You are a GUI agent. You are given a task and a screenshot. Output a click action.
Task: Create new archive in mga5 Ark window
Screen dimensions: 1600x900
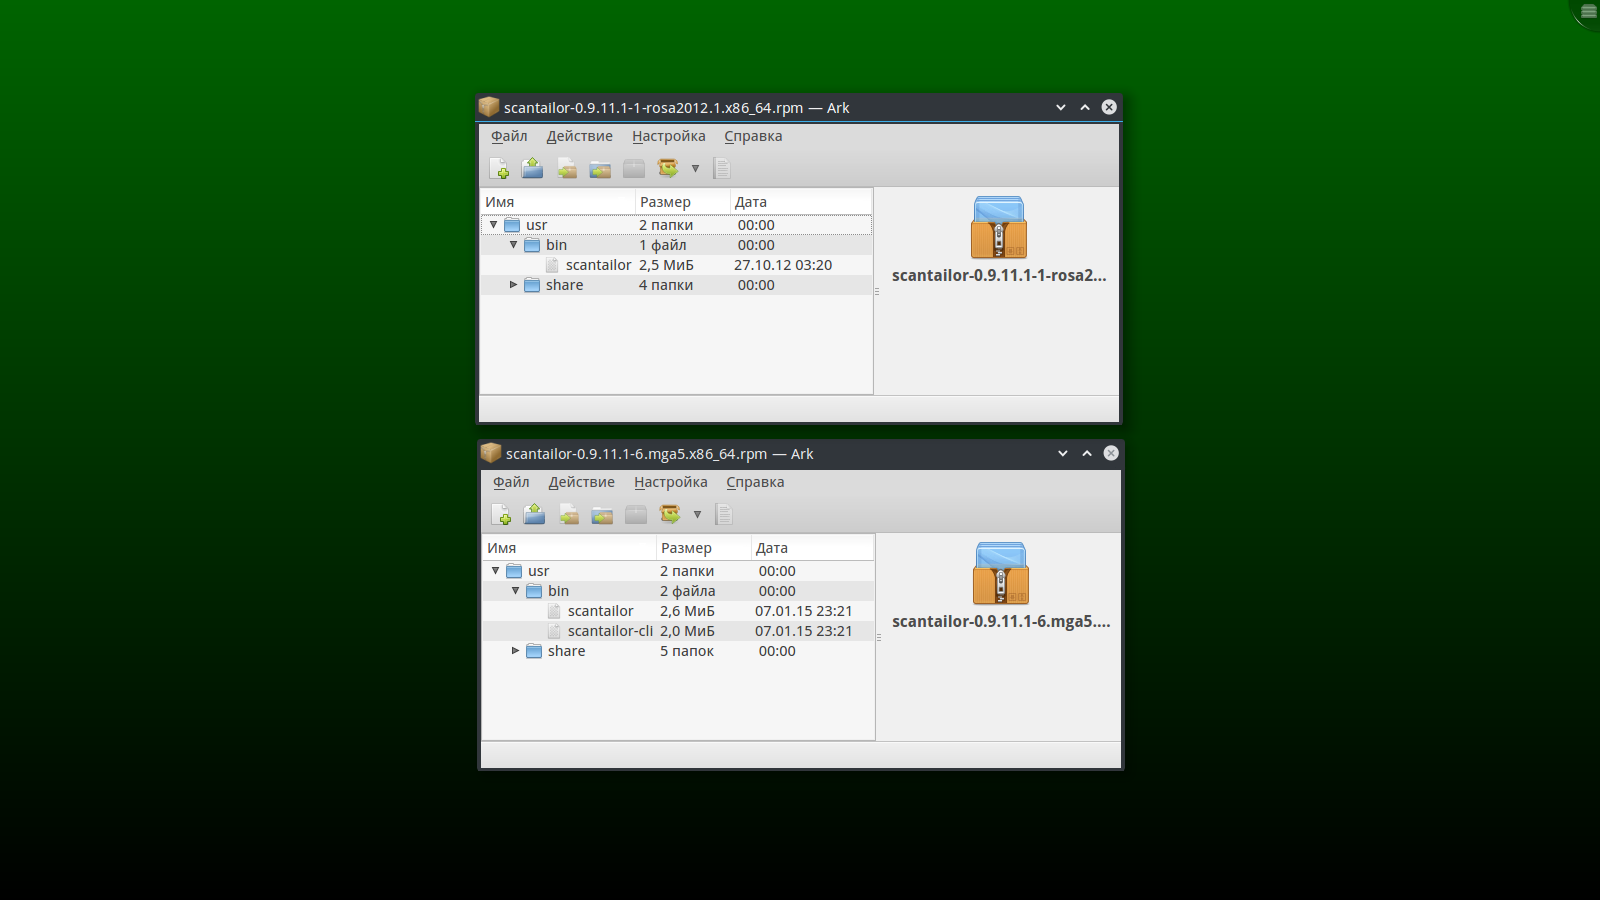pyautogui.click(x=501, y=514)
